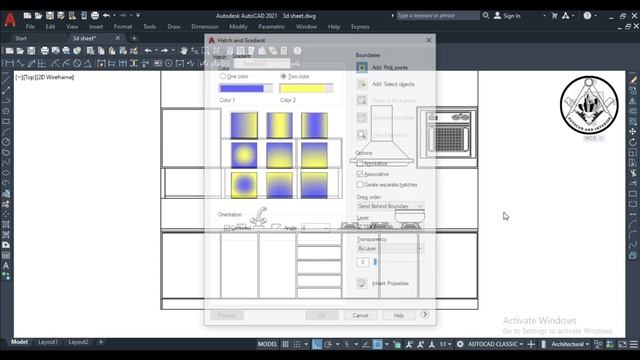The image size is (640, 360).
Task: Add new layout with plus button
Action: 101,342
